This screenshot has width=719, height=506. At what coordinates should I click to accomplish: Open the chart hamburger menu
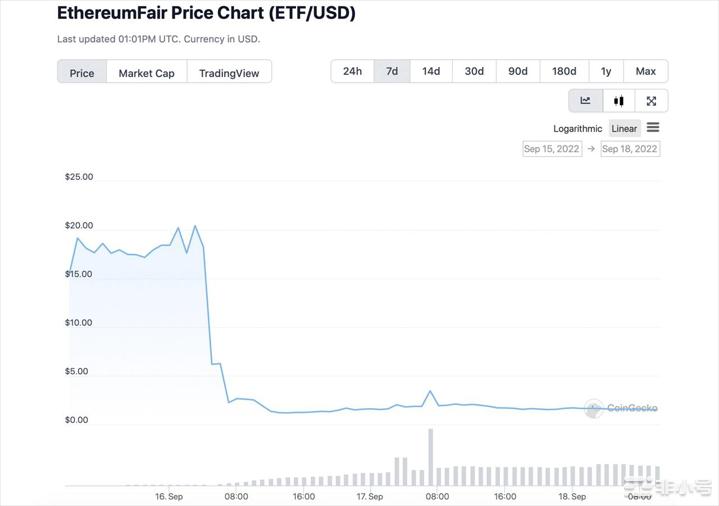click(653, 128)
